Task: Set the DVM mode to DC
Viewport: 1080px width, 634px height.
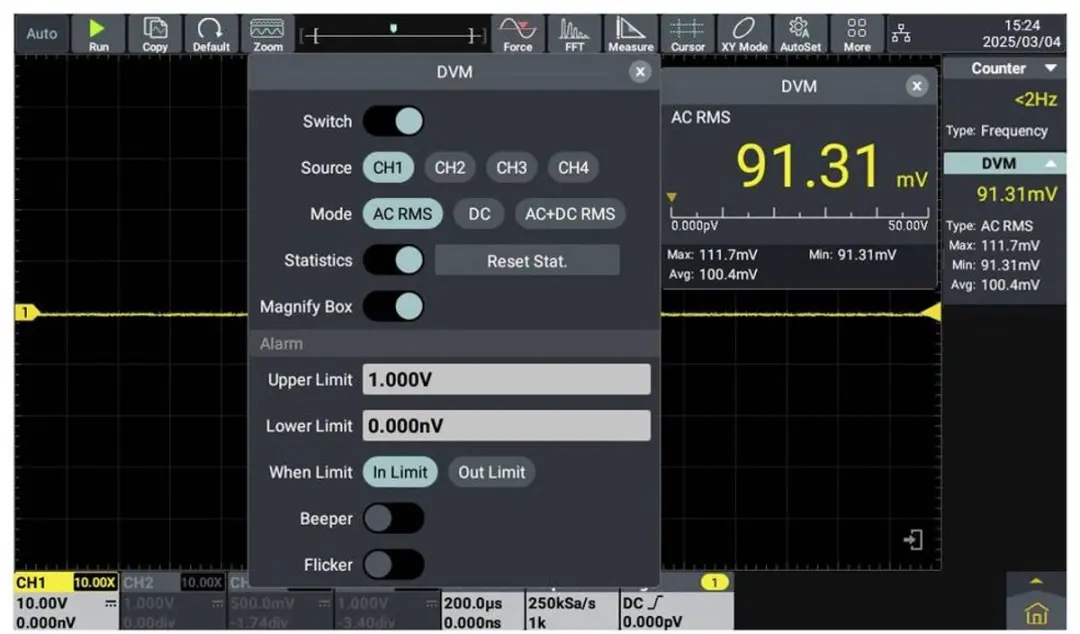Action: (479, 214)
